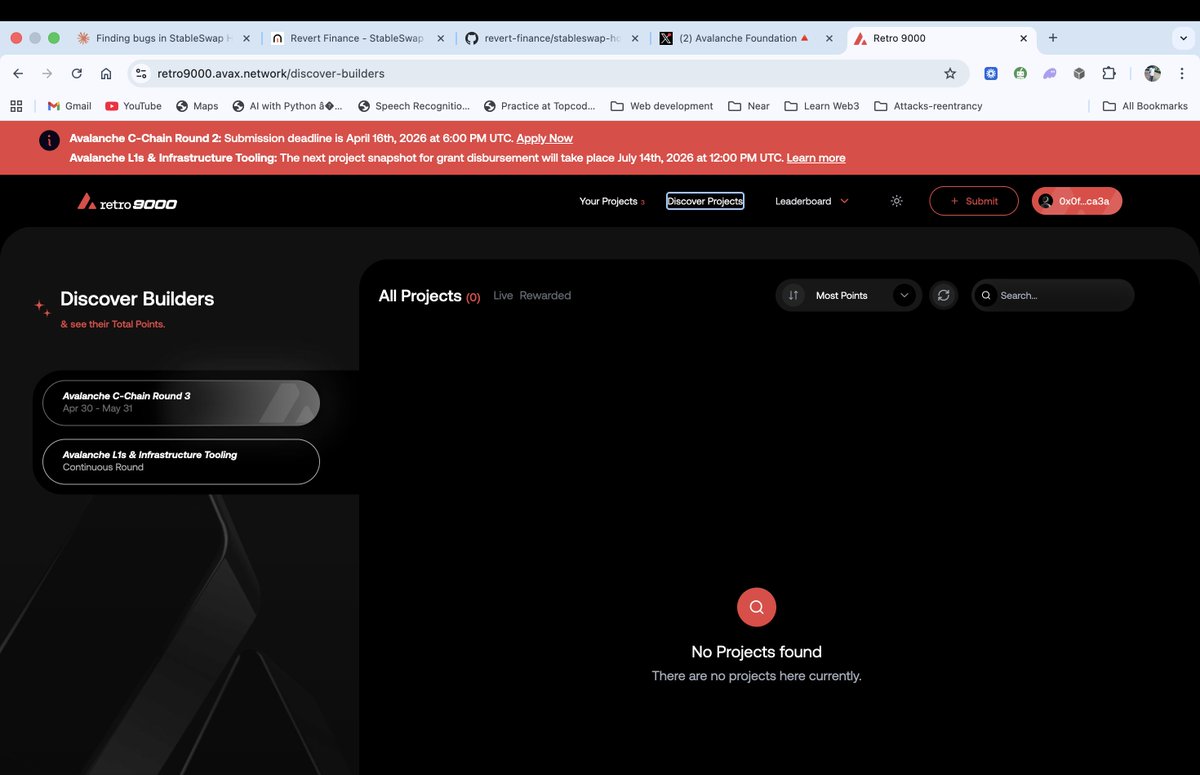Click the purple extension icon in toolbar

[x=1049, y=73]
